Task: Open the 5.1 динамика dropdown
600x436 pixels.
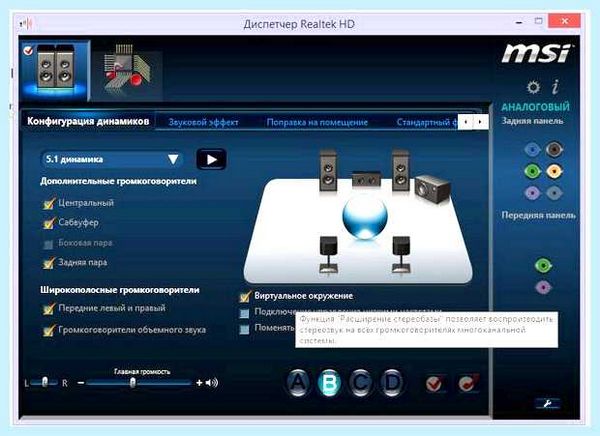Action: 111,159
